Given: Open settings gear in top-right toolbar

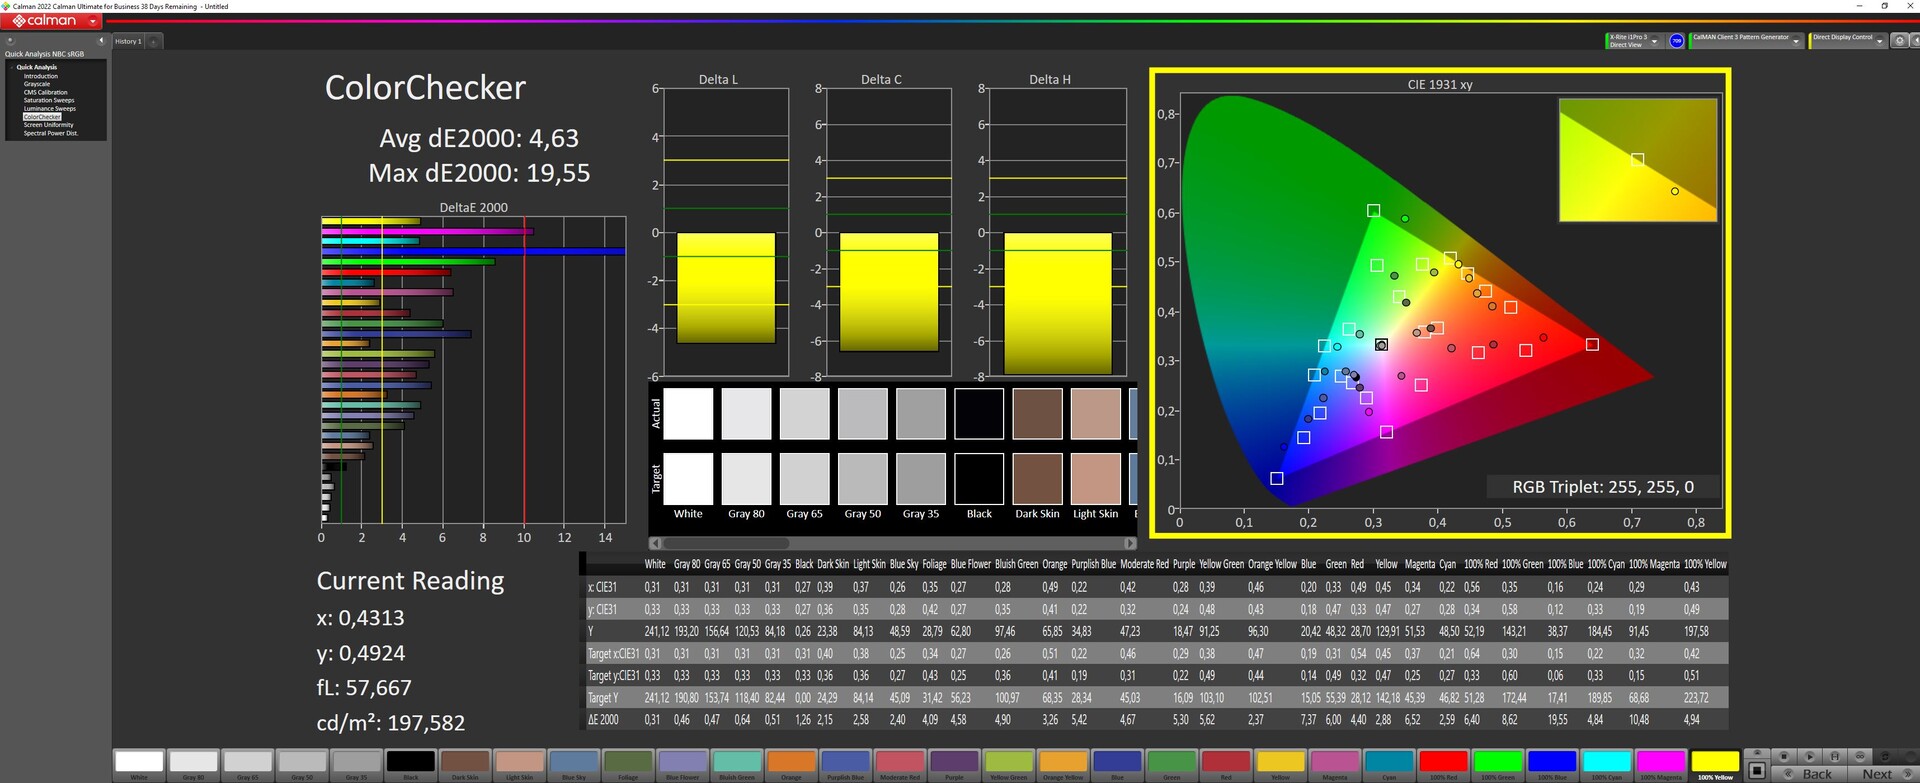Looking at the screenshot, I should point(1899,41).
